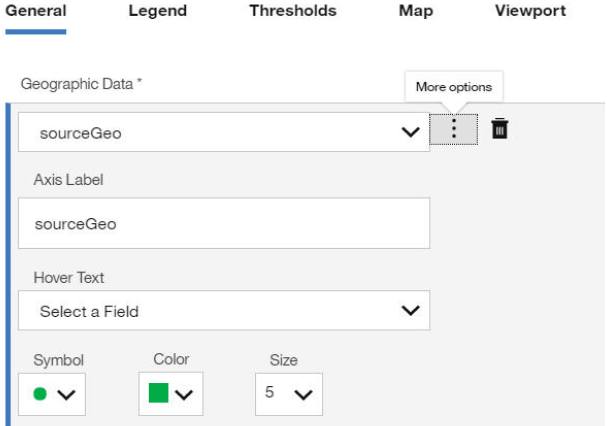The image size is (607, 426).
Task: Click the arrow next to the Size value
Action: tap(303, 395)
